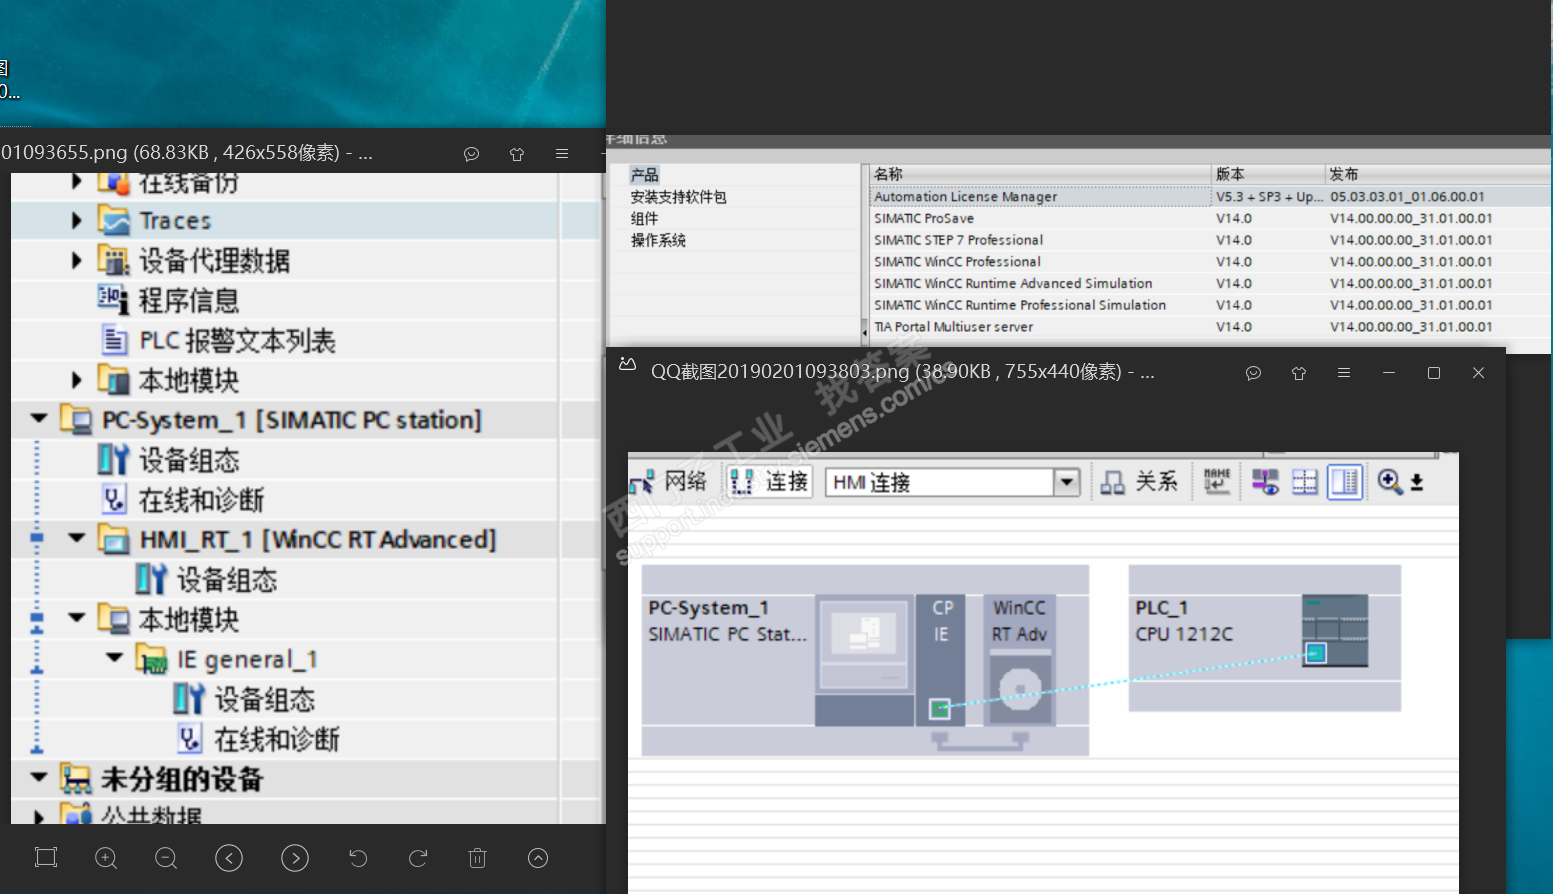Click the 未分组的设备 network icon
1553x894 pixels.
[76, 778]
